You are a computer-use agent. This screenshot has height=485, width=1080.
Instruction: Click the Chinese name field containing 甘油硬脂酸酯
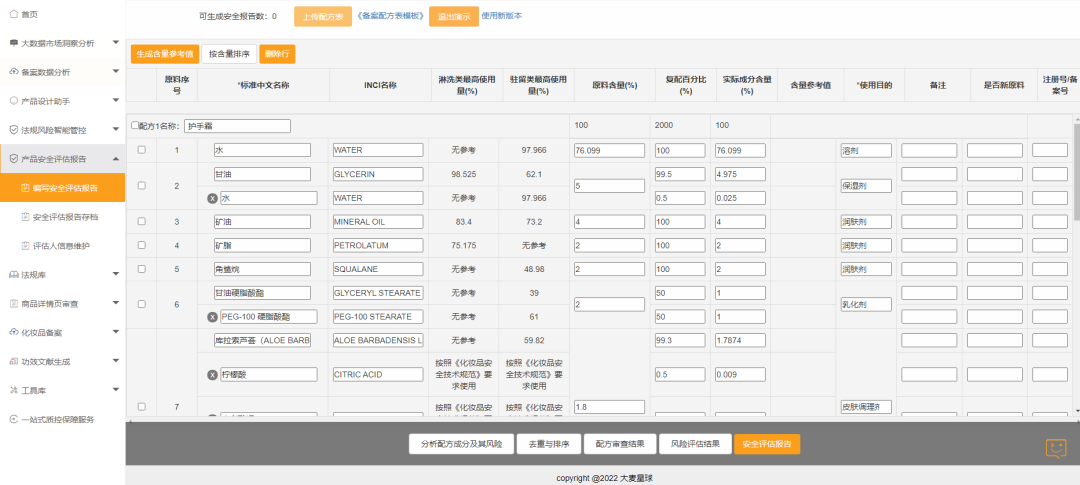[x=262, y=293]
